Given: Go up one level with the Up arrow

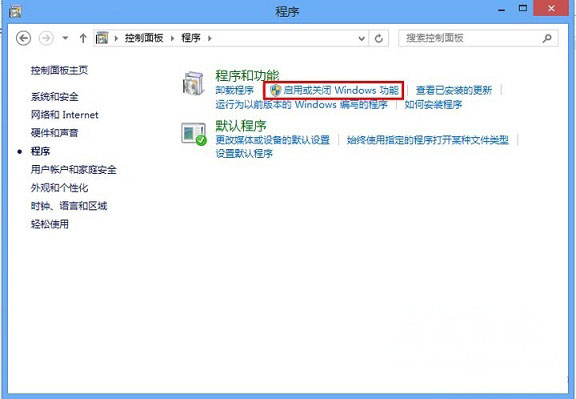Looking at the screenshot, I should 83,38.
